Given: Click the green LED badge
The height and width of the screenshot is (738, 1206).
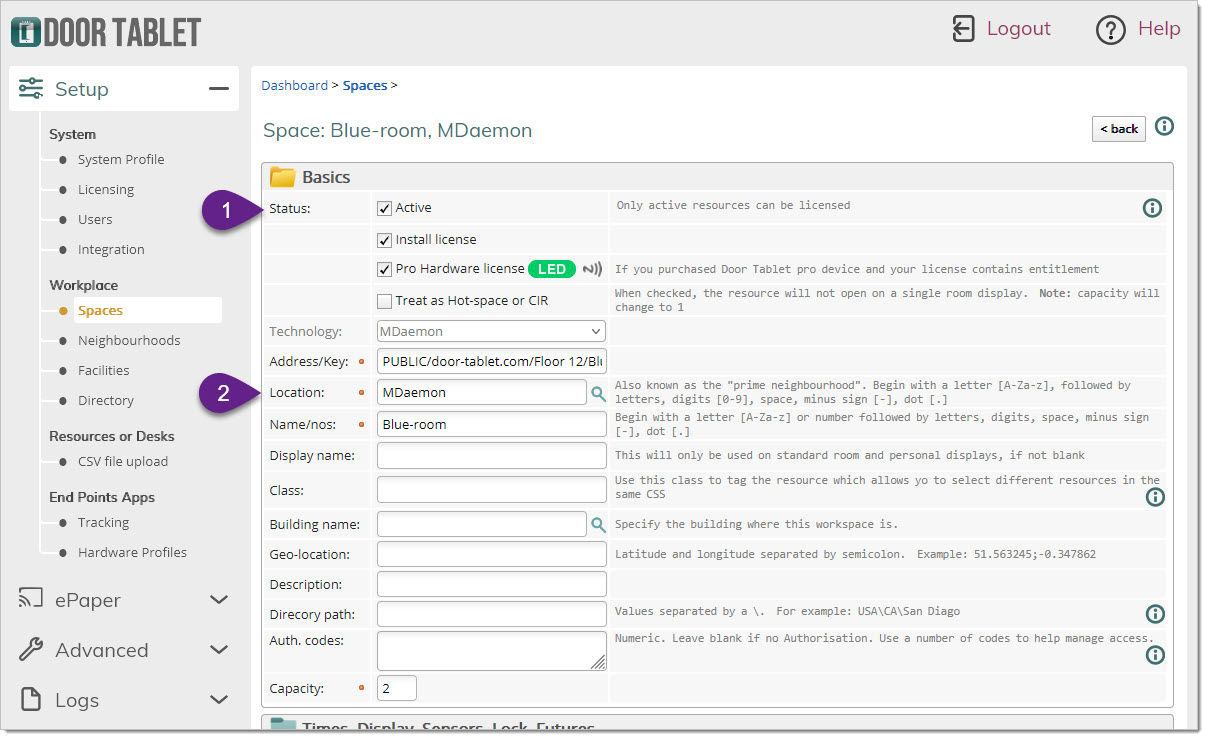Looking at the screenshot, I should point(552,269).
